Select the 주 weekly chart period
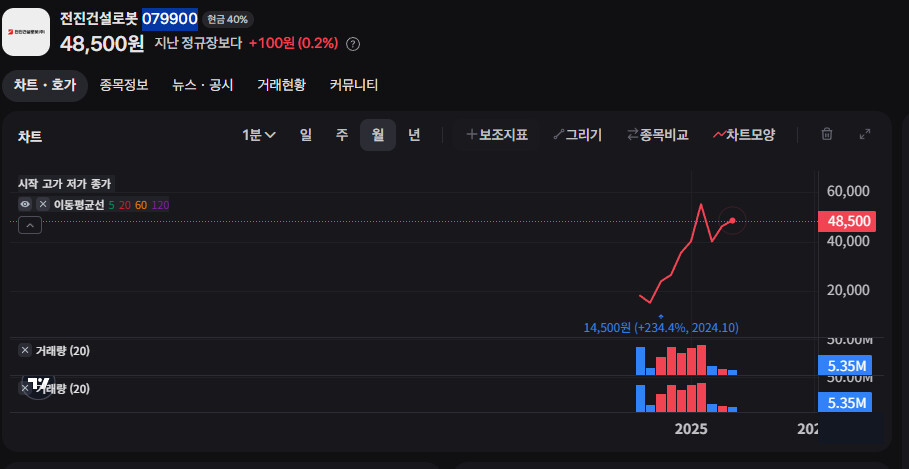 coord(342,135)
